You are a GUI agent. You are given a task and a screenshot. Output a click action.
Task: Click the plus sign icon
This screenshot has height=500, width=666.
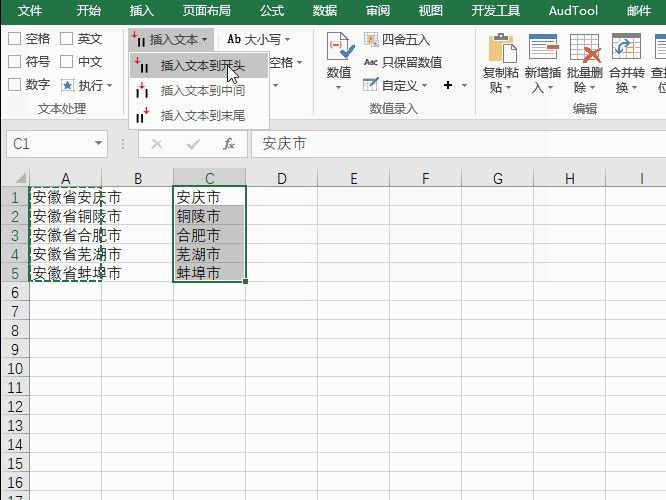pos(448,85)
